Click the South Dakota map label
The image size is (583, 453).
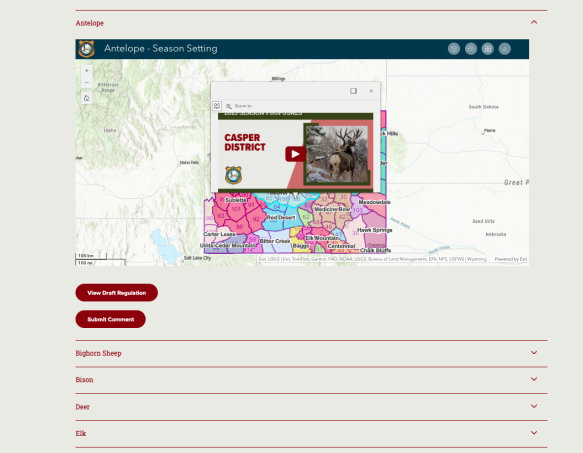click(x=483, y=107)
